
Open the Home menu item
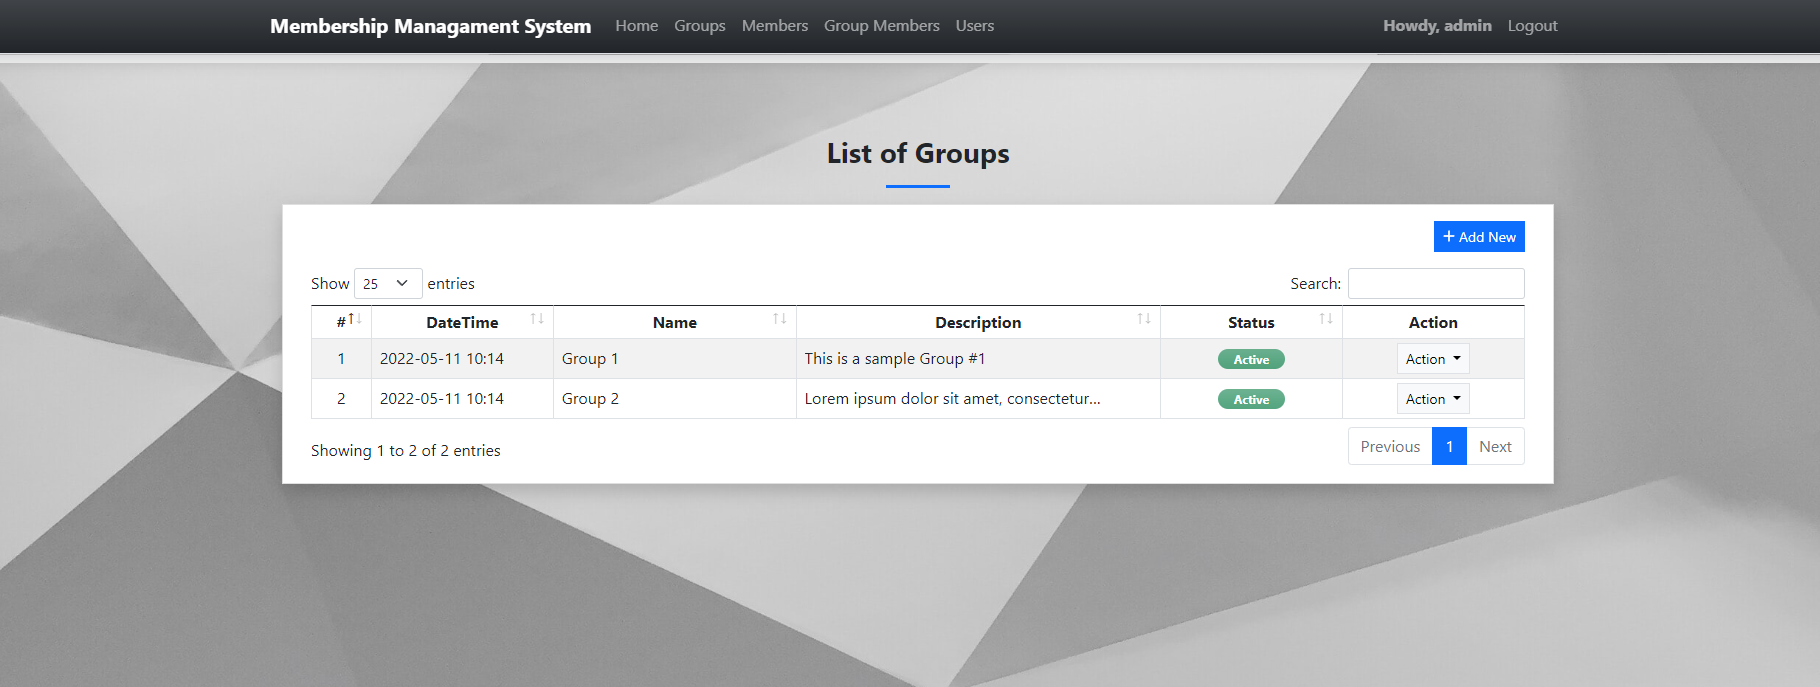(x=636, y=26)
